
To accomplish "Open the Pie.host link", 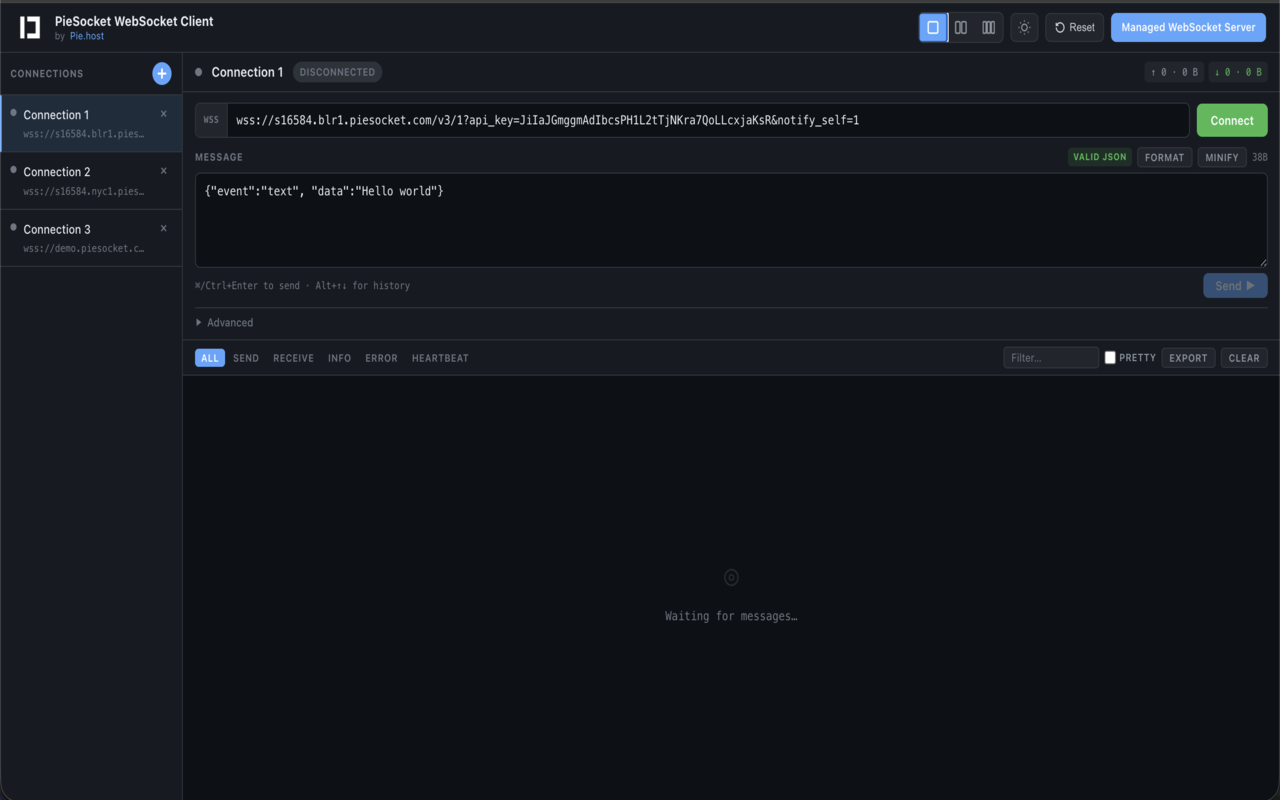I will pyautogui.click(x=87, y=36).
